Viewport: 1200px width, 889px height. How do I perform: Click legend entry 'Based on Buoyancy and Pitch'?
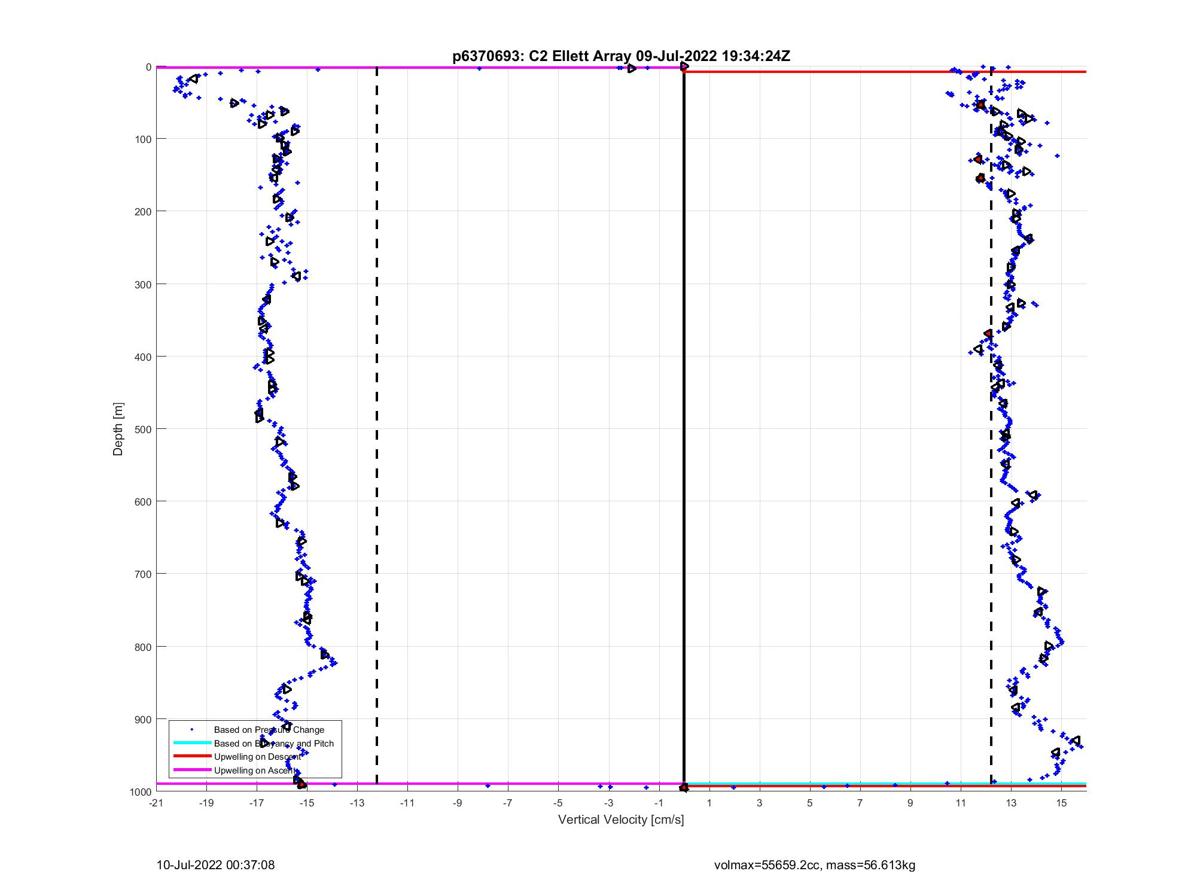(274, 743)
